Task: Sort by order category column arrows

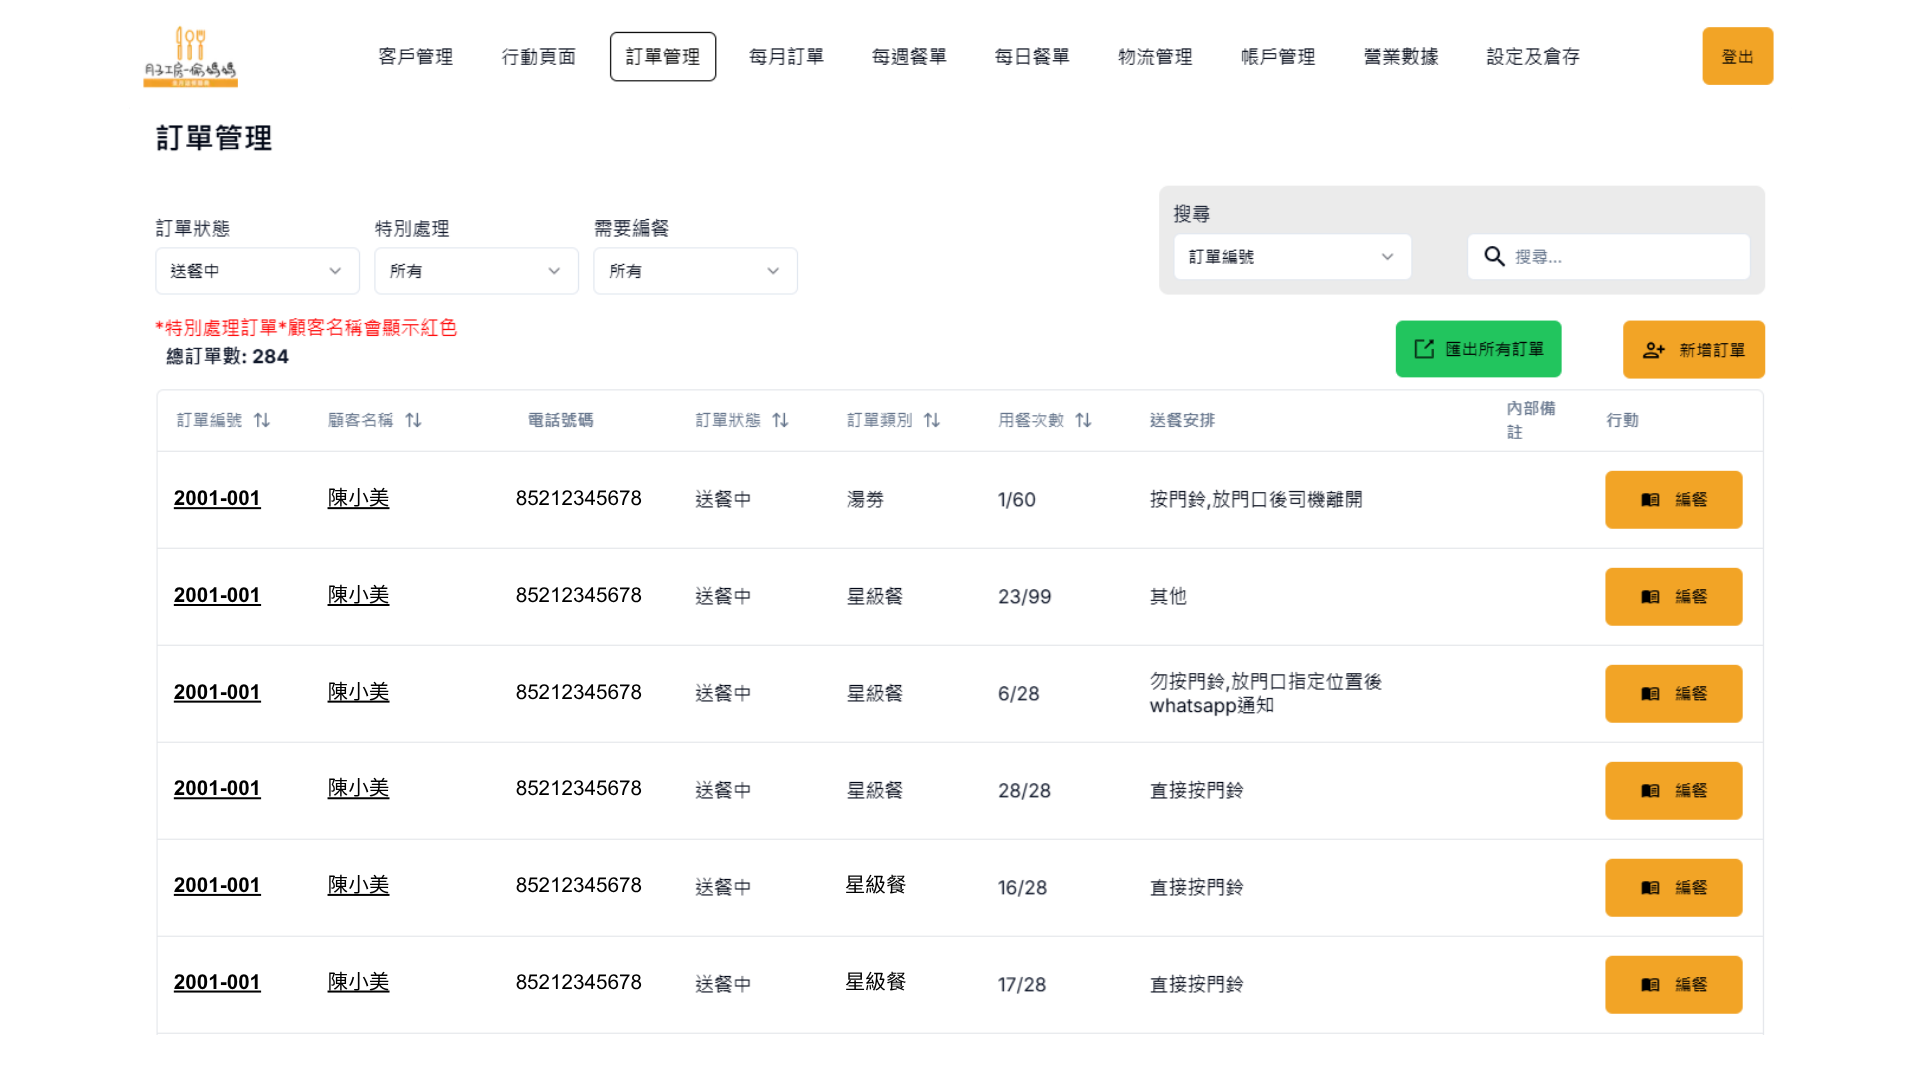Action: click(931, 420)
